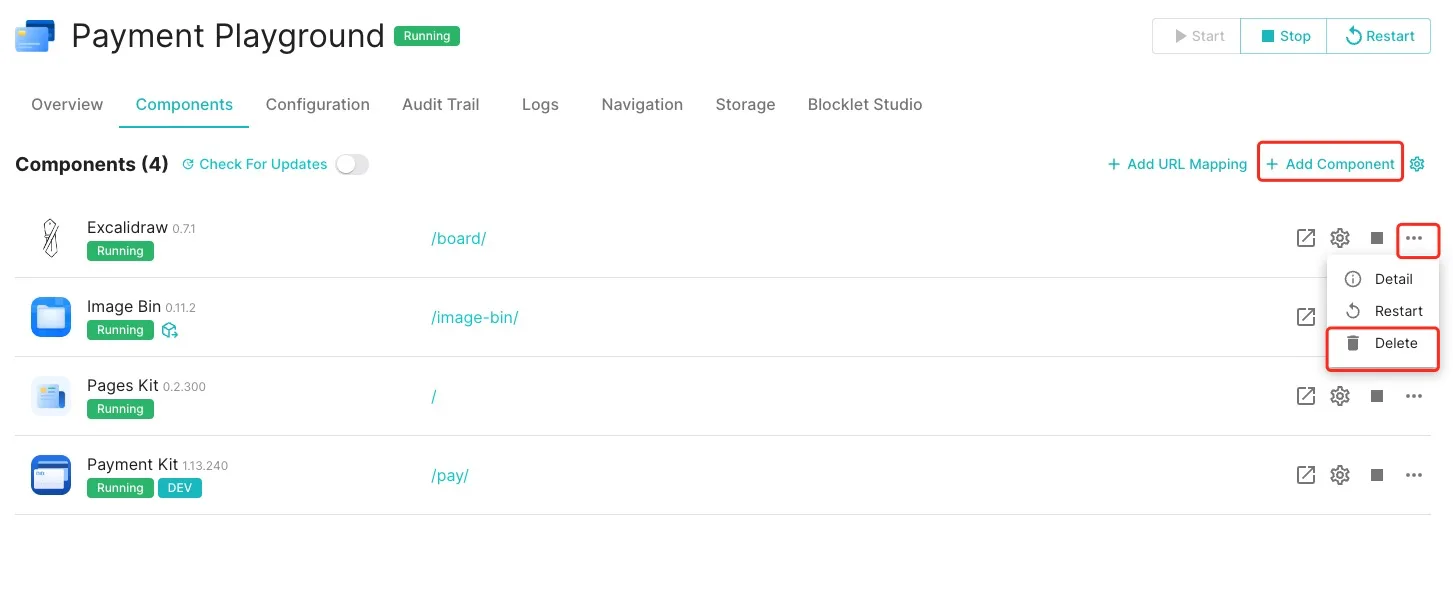The height and width of the screenshot is (595, 1453).
Task: Toggle the Check For Updates switch
Action: [352, 164]
